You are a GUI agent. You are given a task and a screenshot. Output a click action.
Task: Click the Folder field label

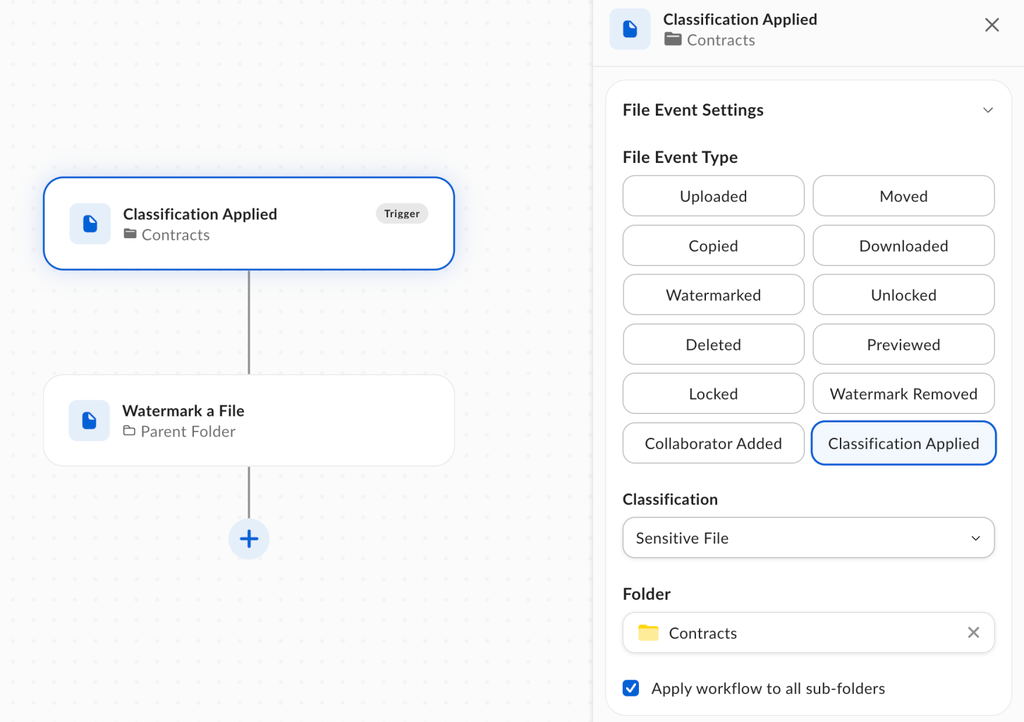pos(647,594)
